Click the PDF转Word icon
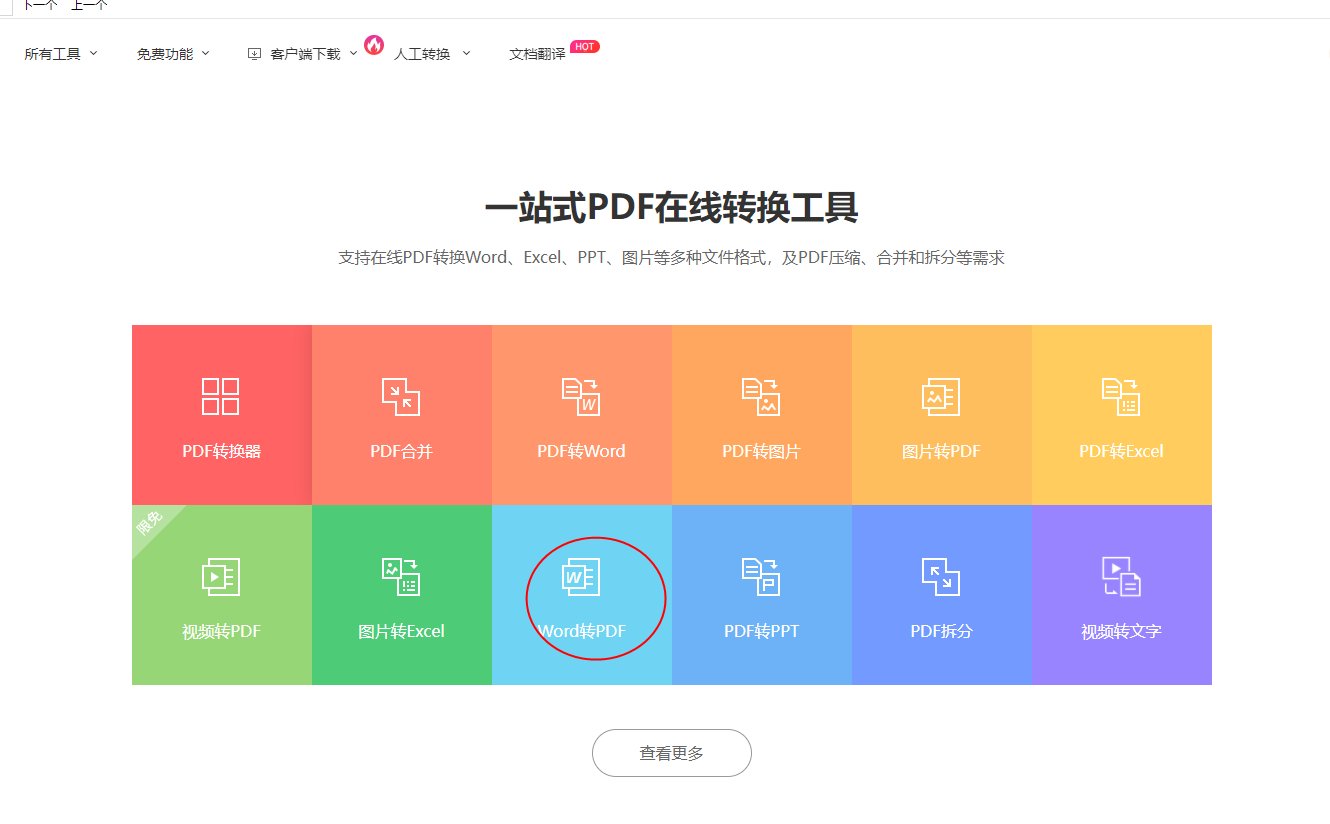1330x824 pixels. click(581, 396)
